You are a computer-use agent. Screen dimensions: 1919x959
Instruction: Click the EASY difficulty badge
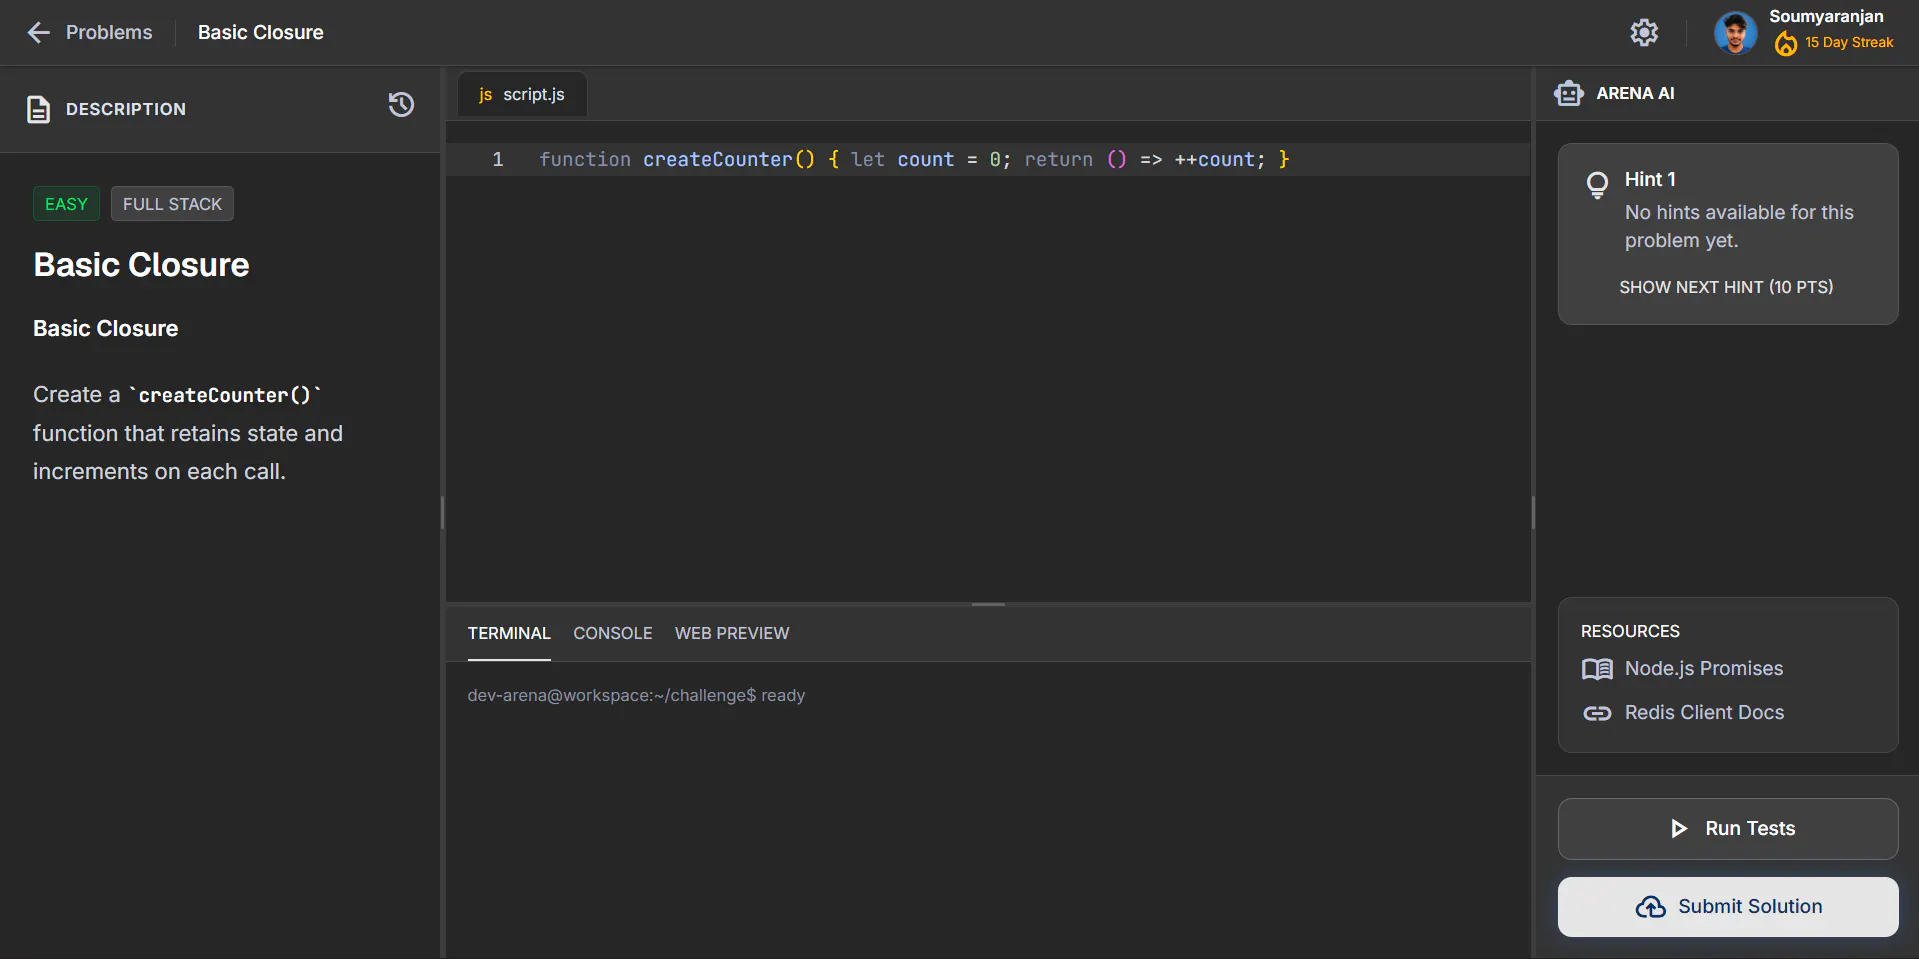click(66, 204)
